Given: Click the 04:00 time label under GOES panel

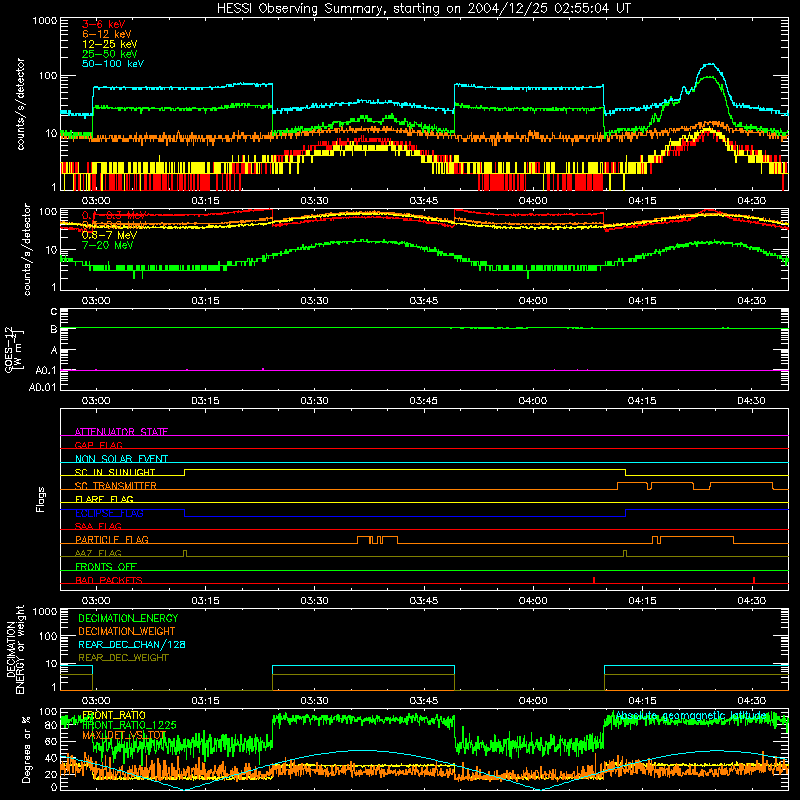Looking at the screenshot, I should [533, 401].
